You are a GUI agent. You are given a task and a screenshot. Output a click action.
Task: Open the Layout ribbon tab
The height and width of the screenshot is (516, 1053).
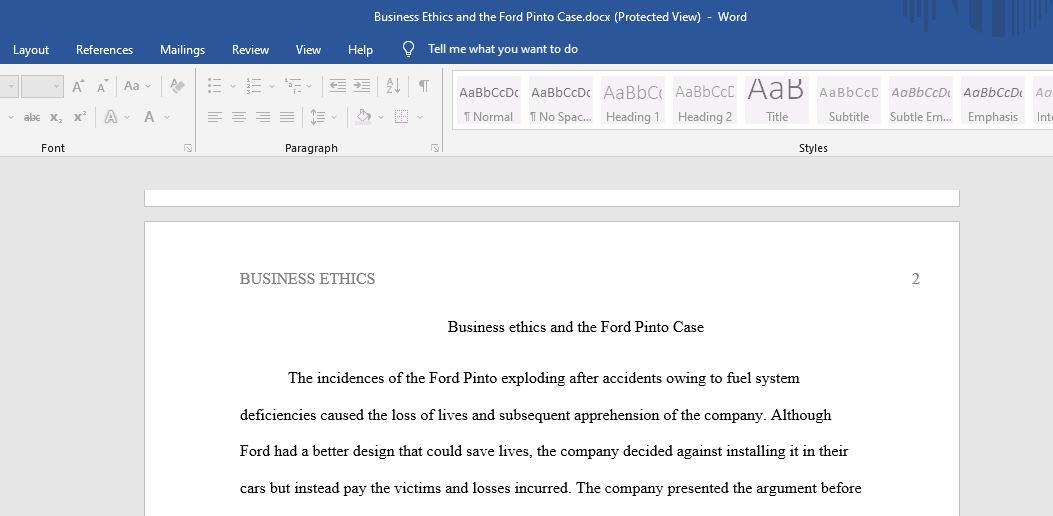pyautogui.click(x=31, y=50)
